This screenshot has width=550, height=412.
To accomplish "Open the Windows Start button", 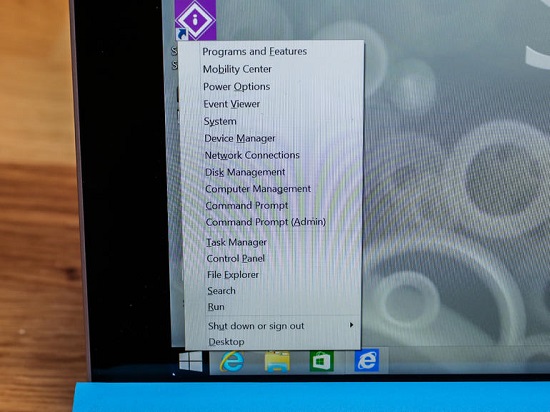I will coord(190,361).
